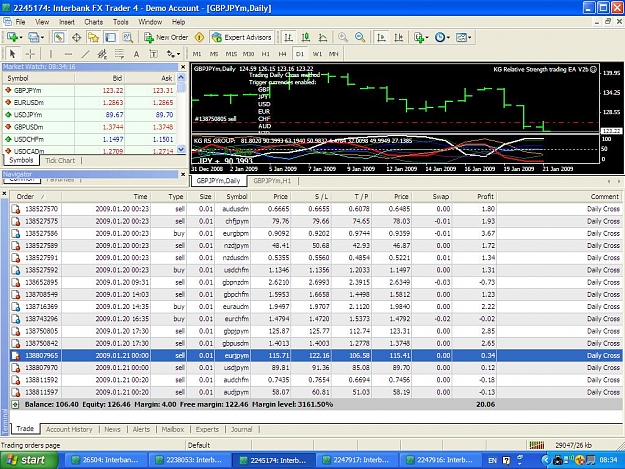Sort orders by the Symbol column header
625x469 pixels.
click(233, 196)
